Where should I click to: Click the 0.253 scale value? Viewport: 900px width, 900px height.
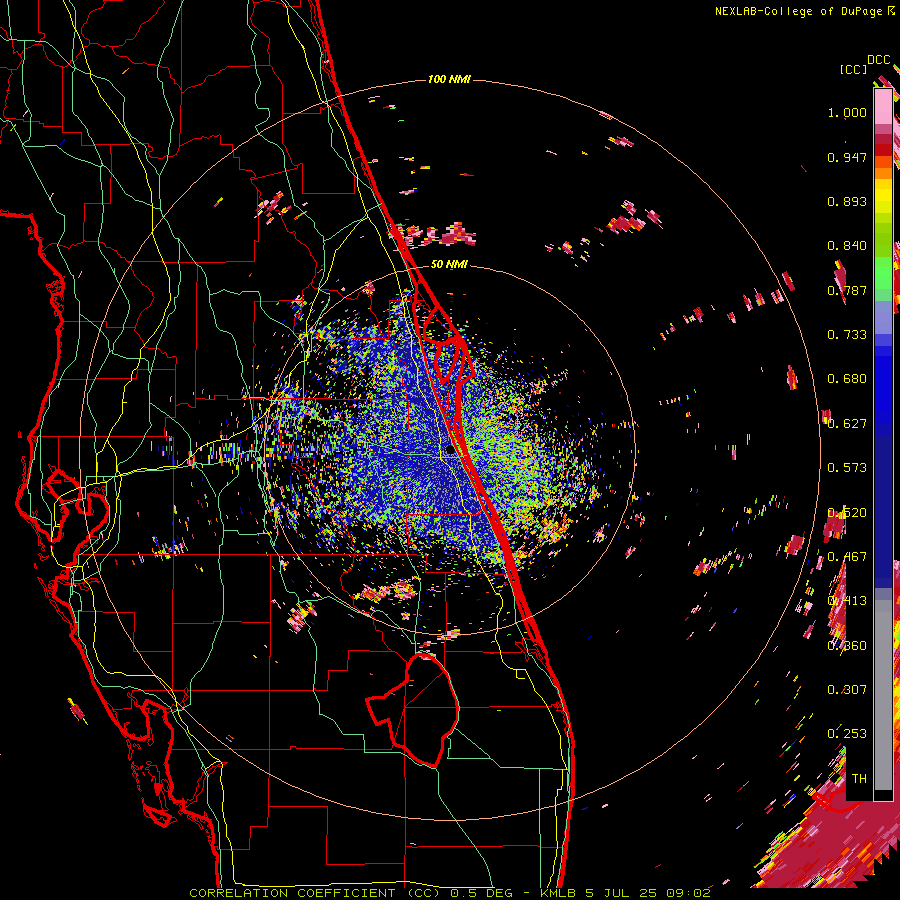pos(847,734)
